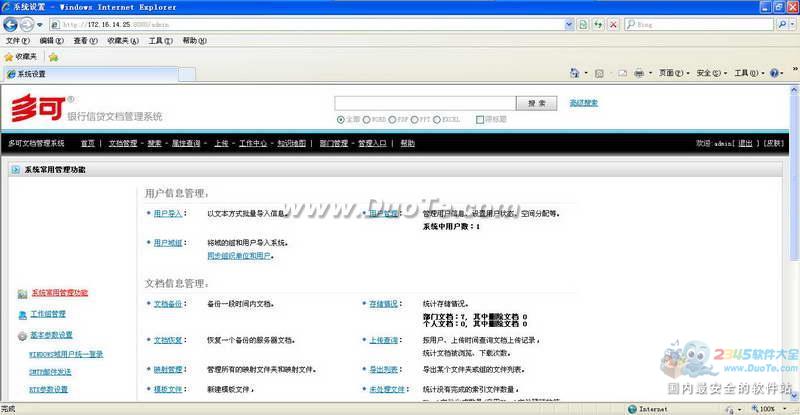This screenshot has height=415, width=800.
Task: Click the compatibility view icon beside address bar
Action: point(583,24)
